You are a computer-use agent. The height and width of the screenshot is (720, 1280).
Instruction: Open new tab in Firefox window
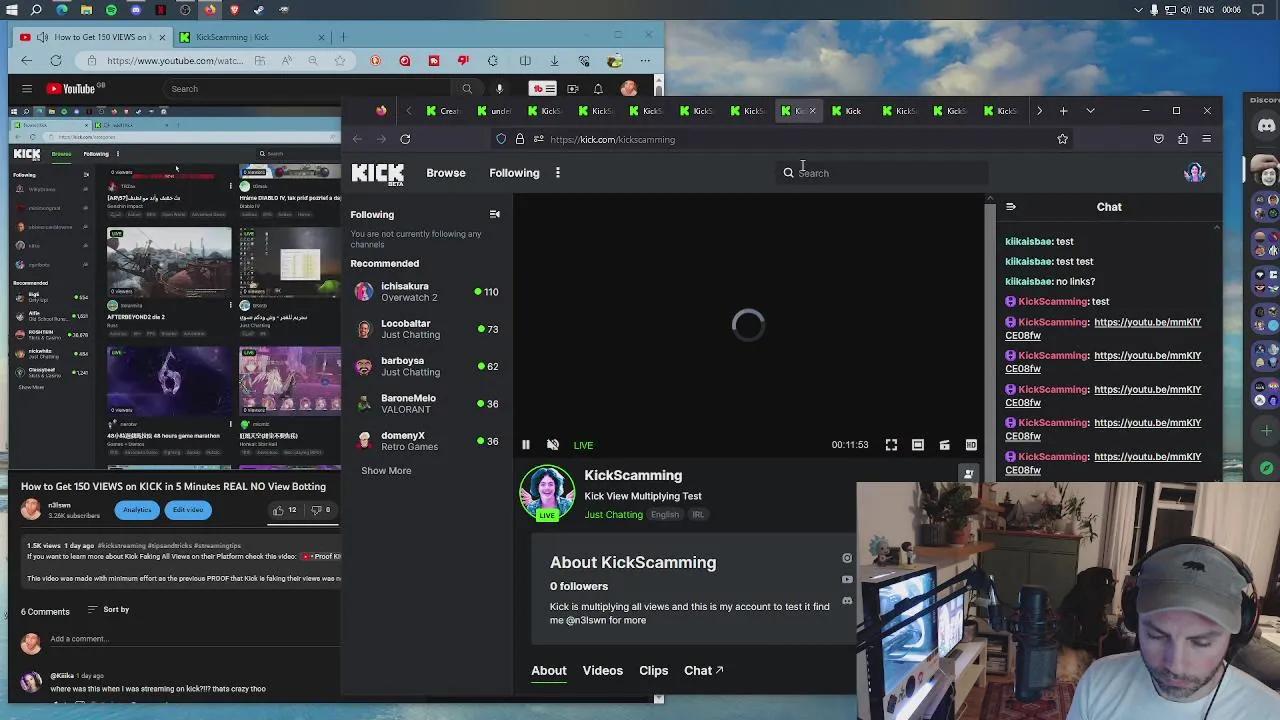1063,111
